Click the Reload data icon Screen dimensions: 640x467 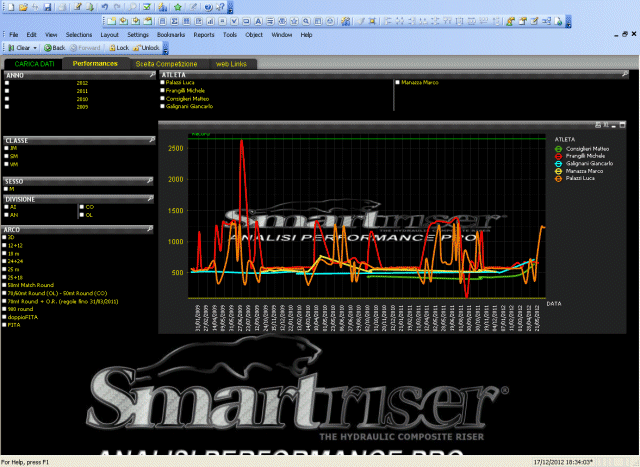pyautogui.click(x=90, y=7)
